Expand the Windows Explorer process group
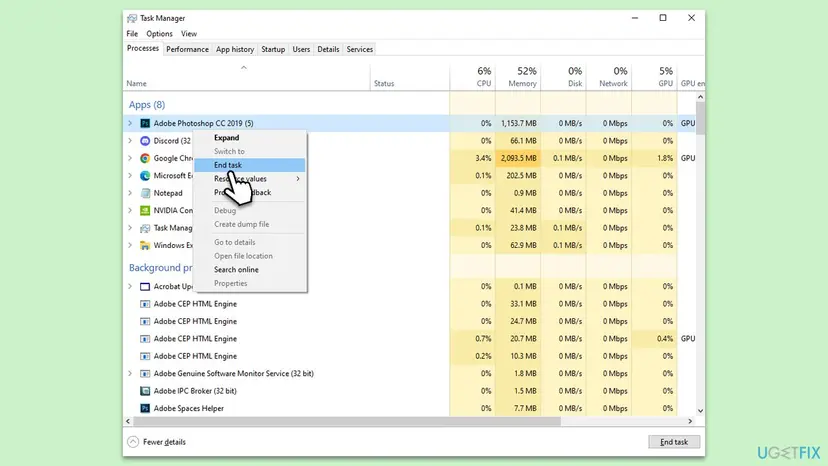The width and height of the screenshot is (828, 466). pyautogui.click(x=130, y=245)
